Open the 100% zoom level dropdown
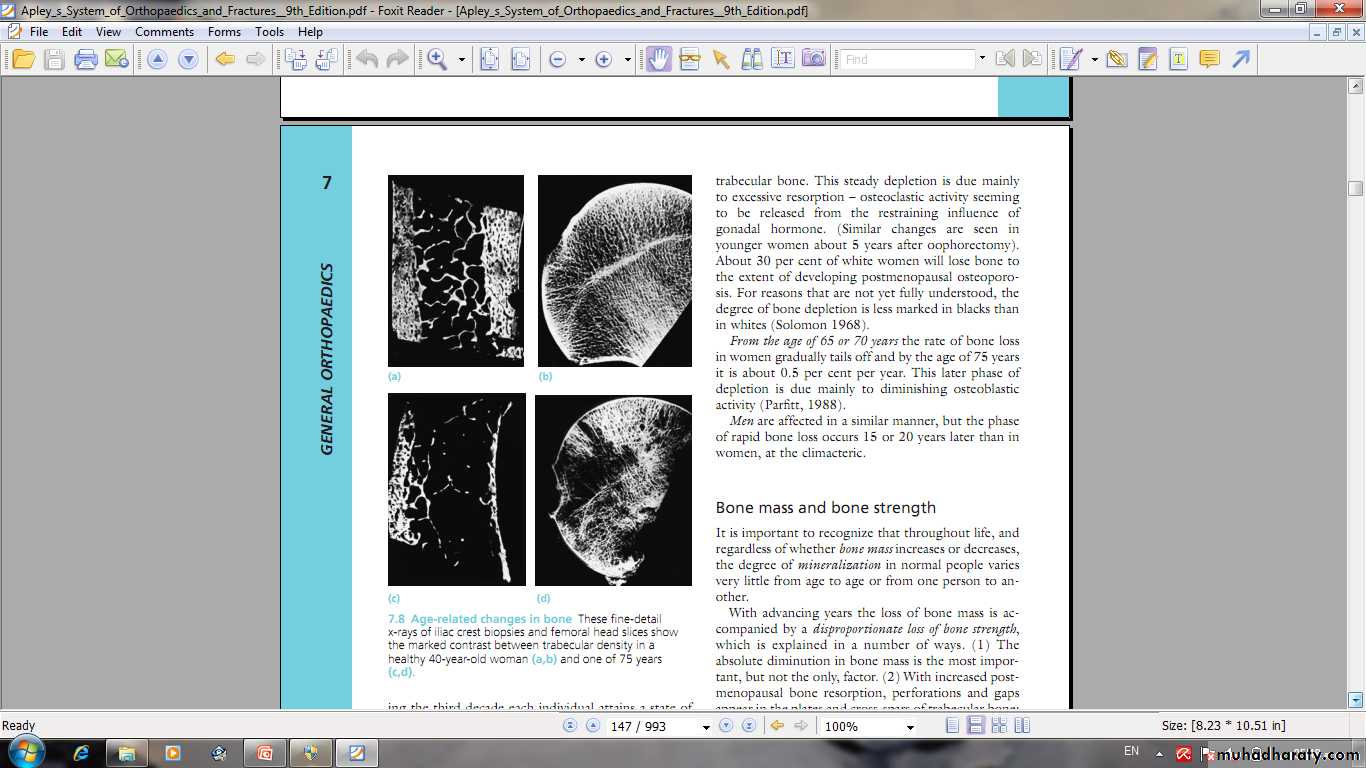Image resolution: width=1366 pixels, height=768 pixels. 910,727
